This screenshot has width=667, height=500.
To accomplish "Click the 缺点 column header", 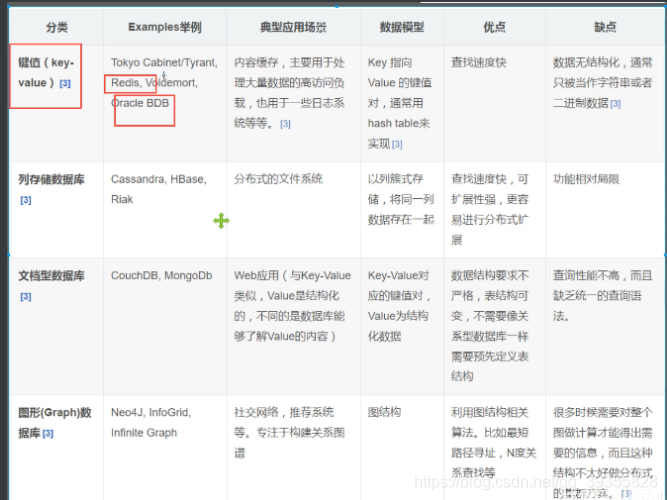I will click(605, 27).
